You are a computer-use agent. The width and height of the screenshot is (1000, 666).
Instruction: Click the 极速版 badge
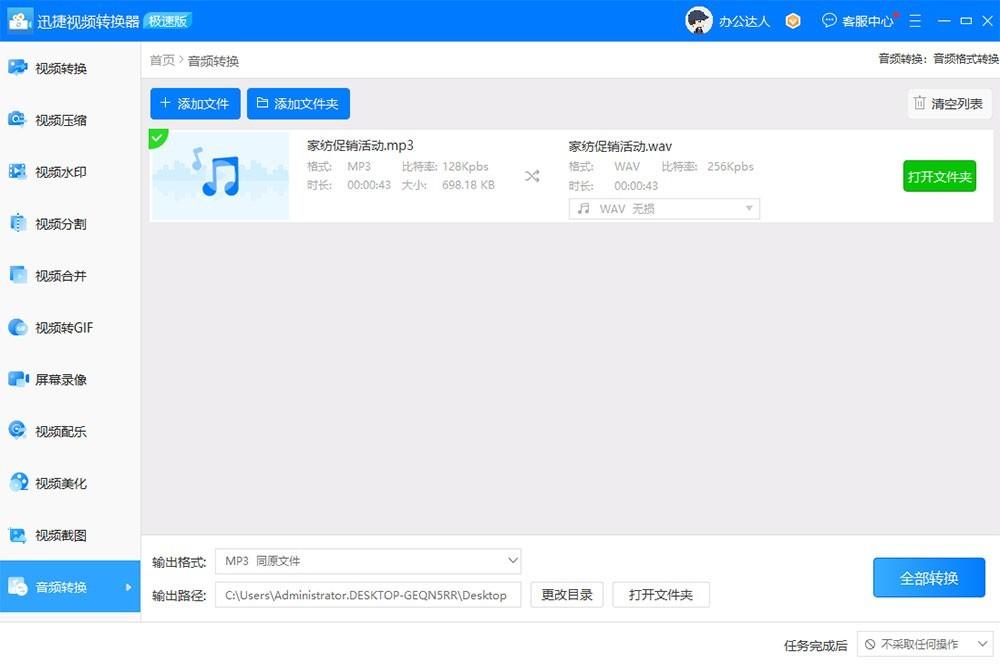click(168, 21)
